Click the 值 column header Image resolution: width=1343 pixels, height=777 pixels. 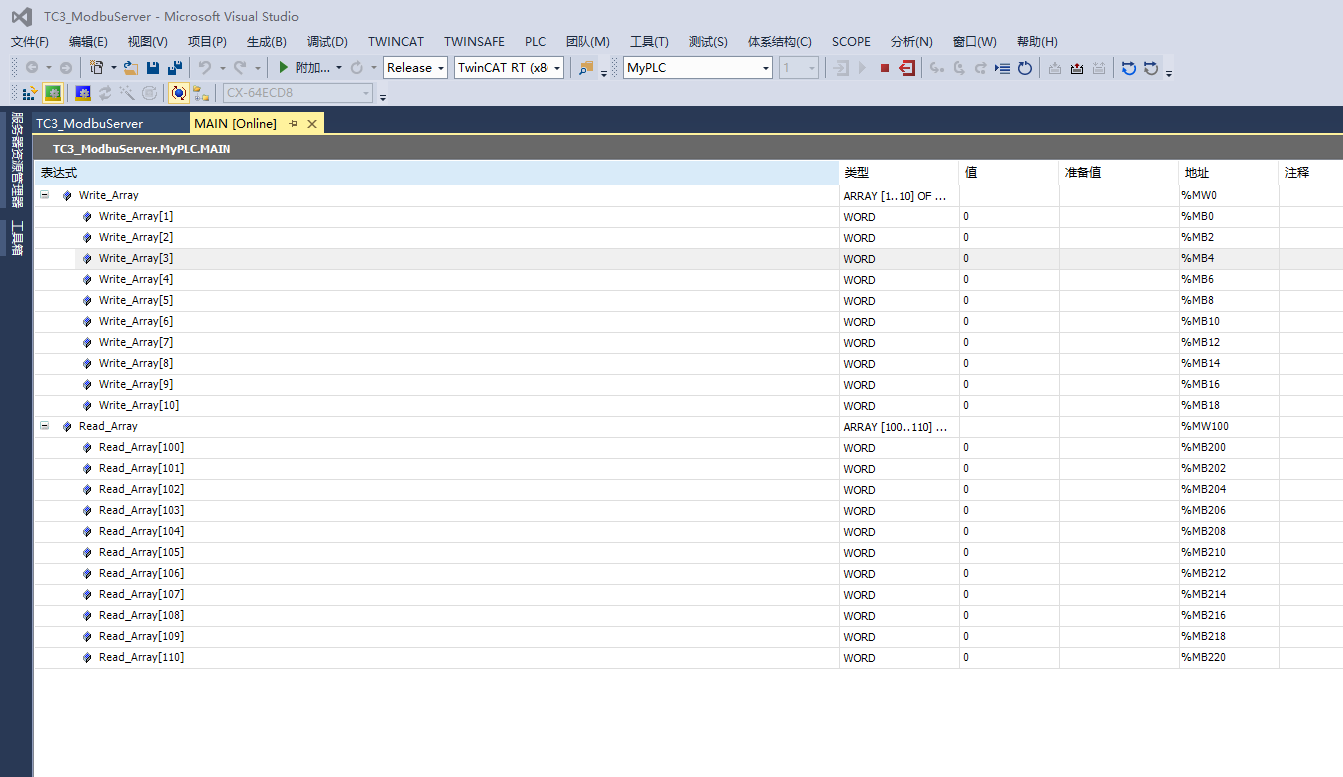tap(1008, 173)
